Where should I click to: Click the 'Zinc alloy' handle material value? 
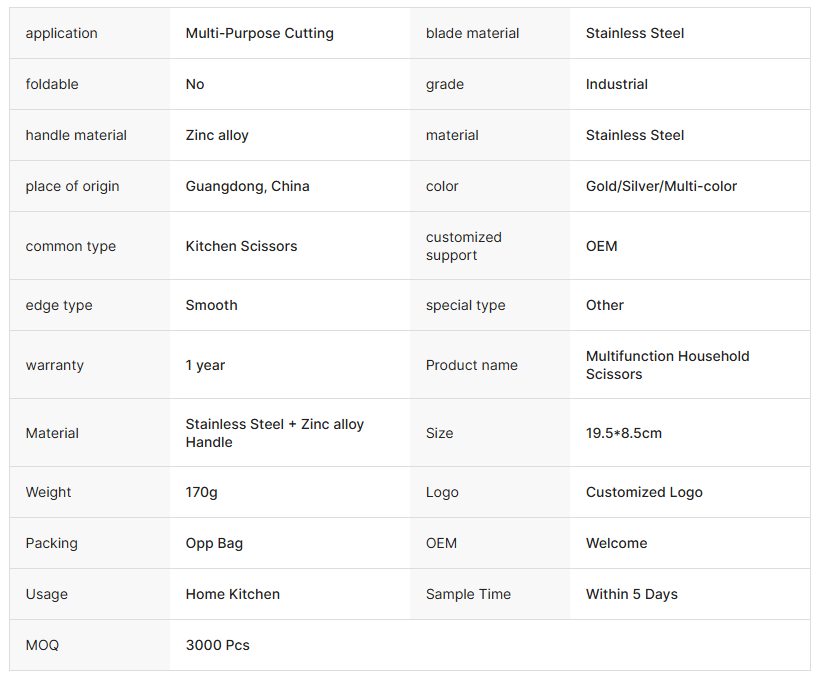(x=217, y=135)
